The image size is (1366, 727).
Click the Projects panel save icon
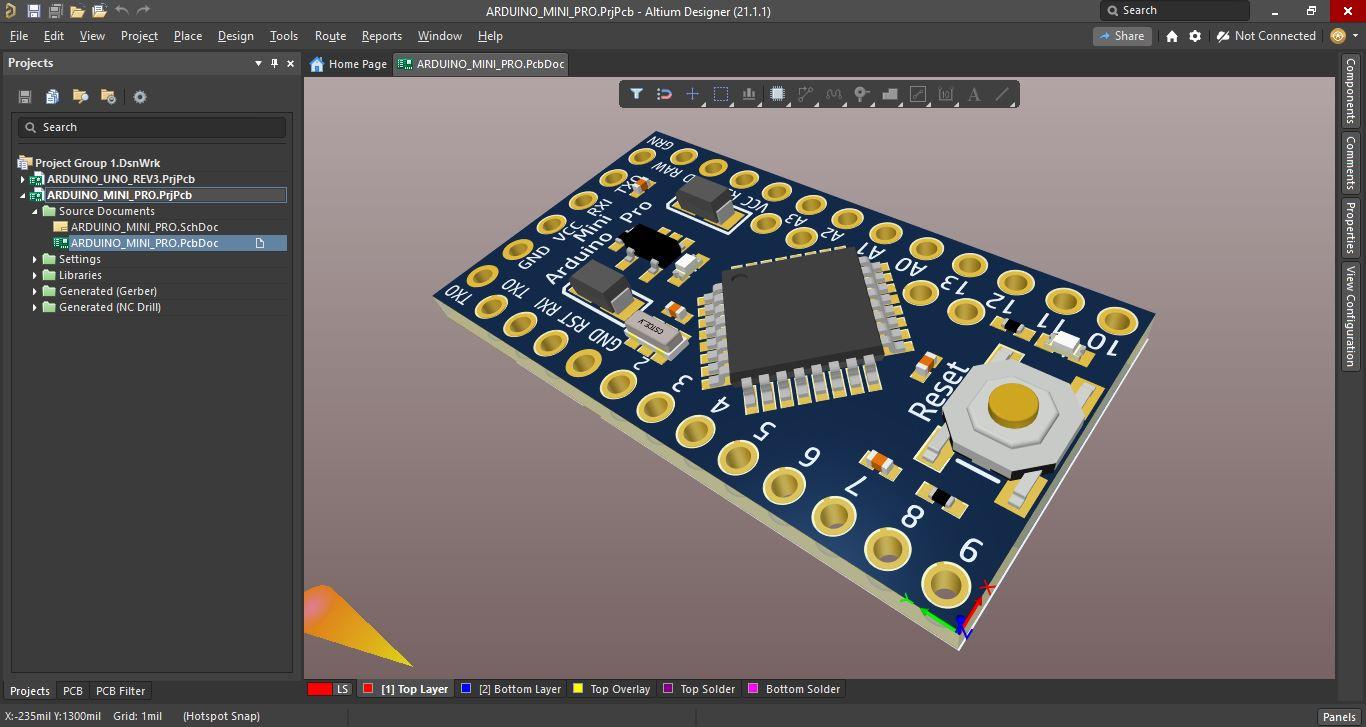coord(25,97)
